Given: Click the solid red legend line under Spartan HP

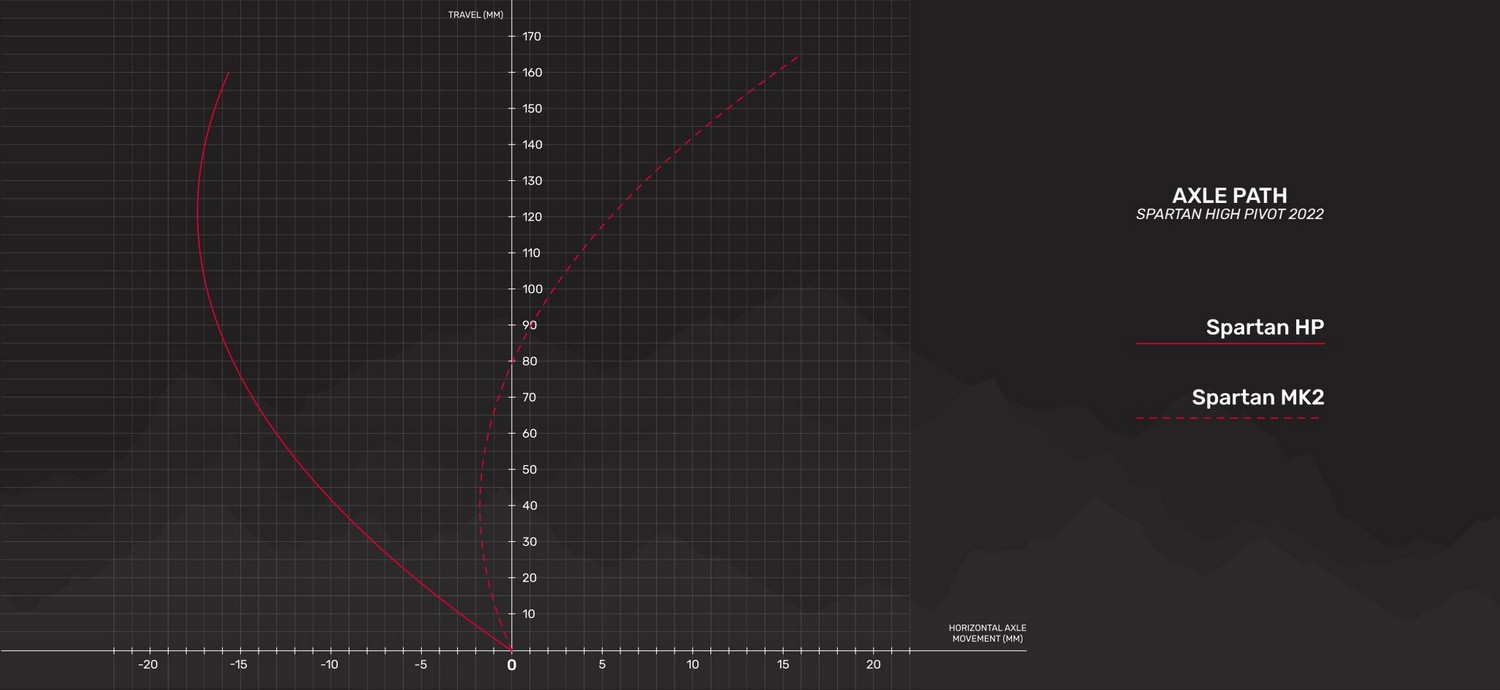Looking at the screenshot, I should click(x=1230, y=343).
